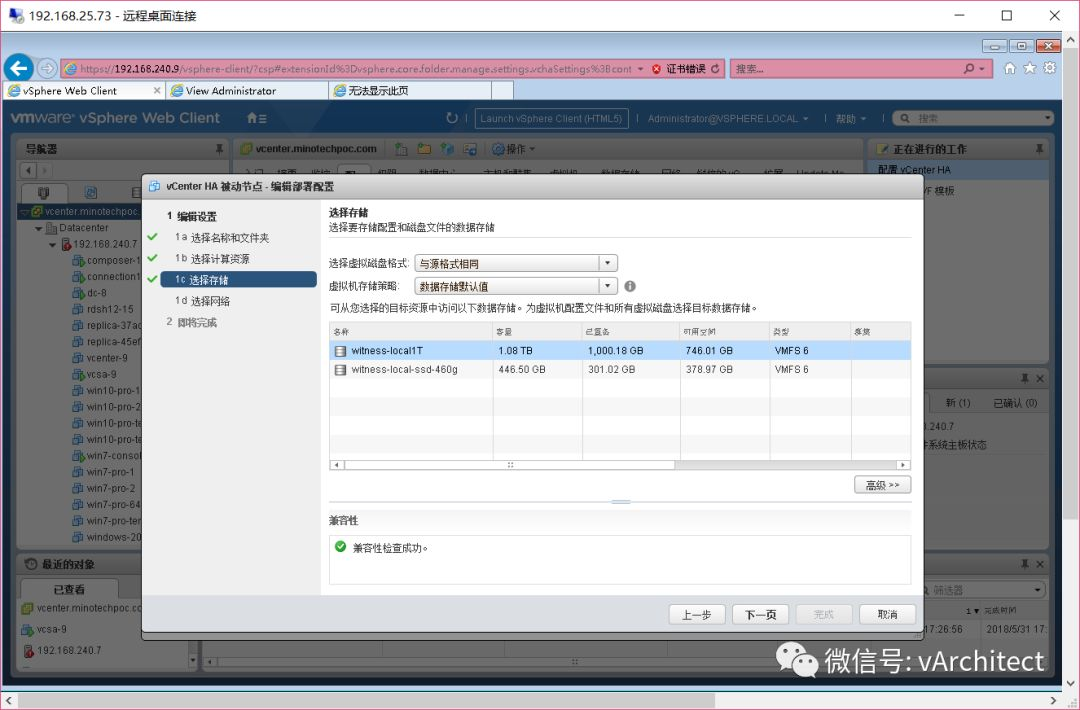
Task: Click the Navigator history back arrow
Action: pos(28,170)
